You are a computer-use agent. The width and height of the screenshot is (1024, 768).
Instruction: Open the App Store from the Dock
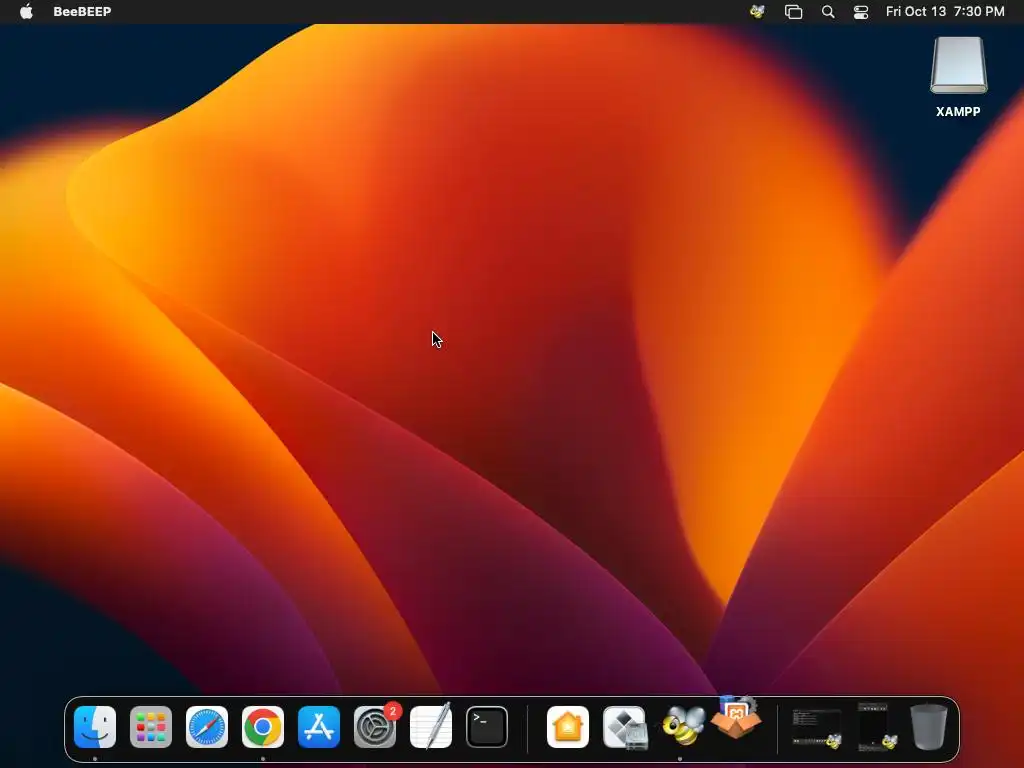(319, 727)
